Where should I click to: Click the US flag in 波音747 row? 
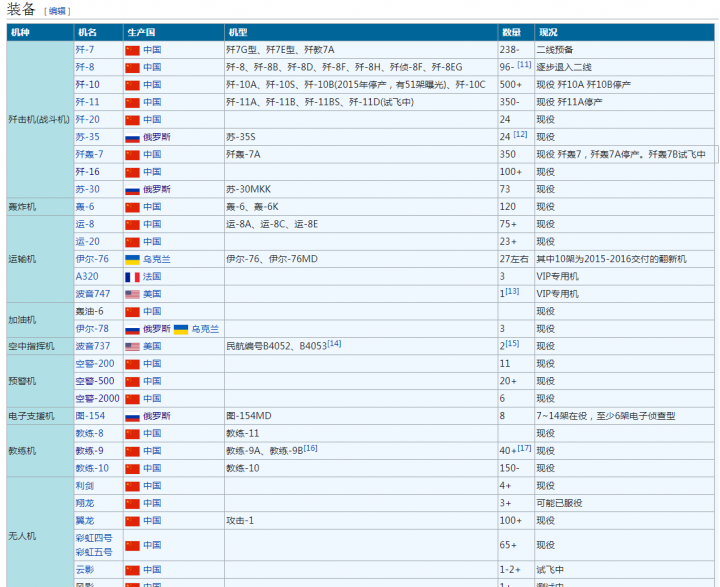(x=132, y=294)
